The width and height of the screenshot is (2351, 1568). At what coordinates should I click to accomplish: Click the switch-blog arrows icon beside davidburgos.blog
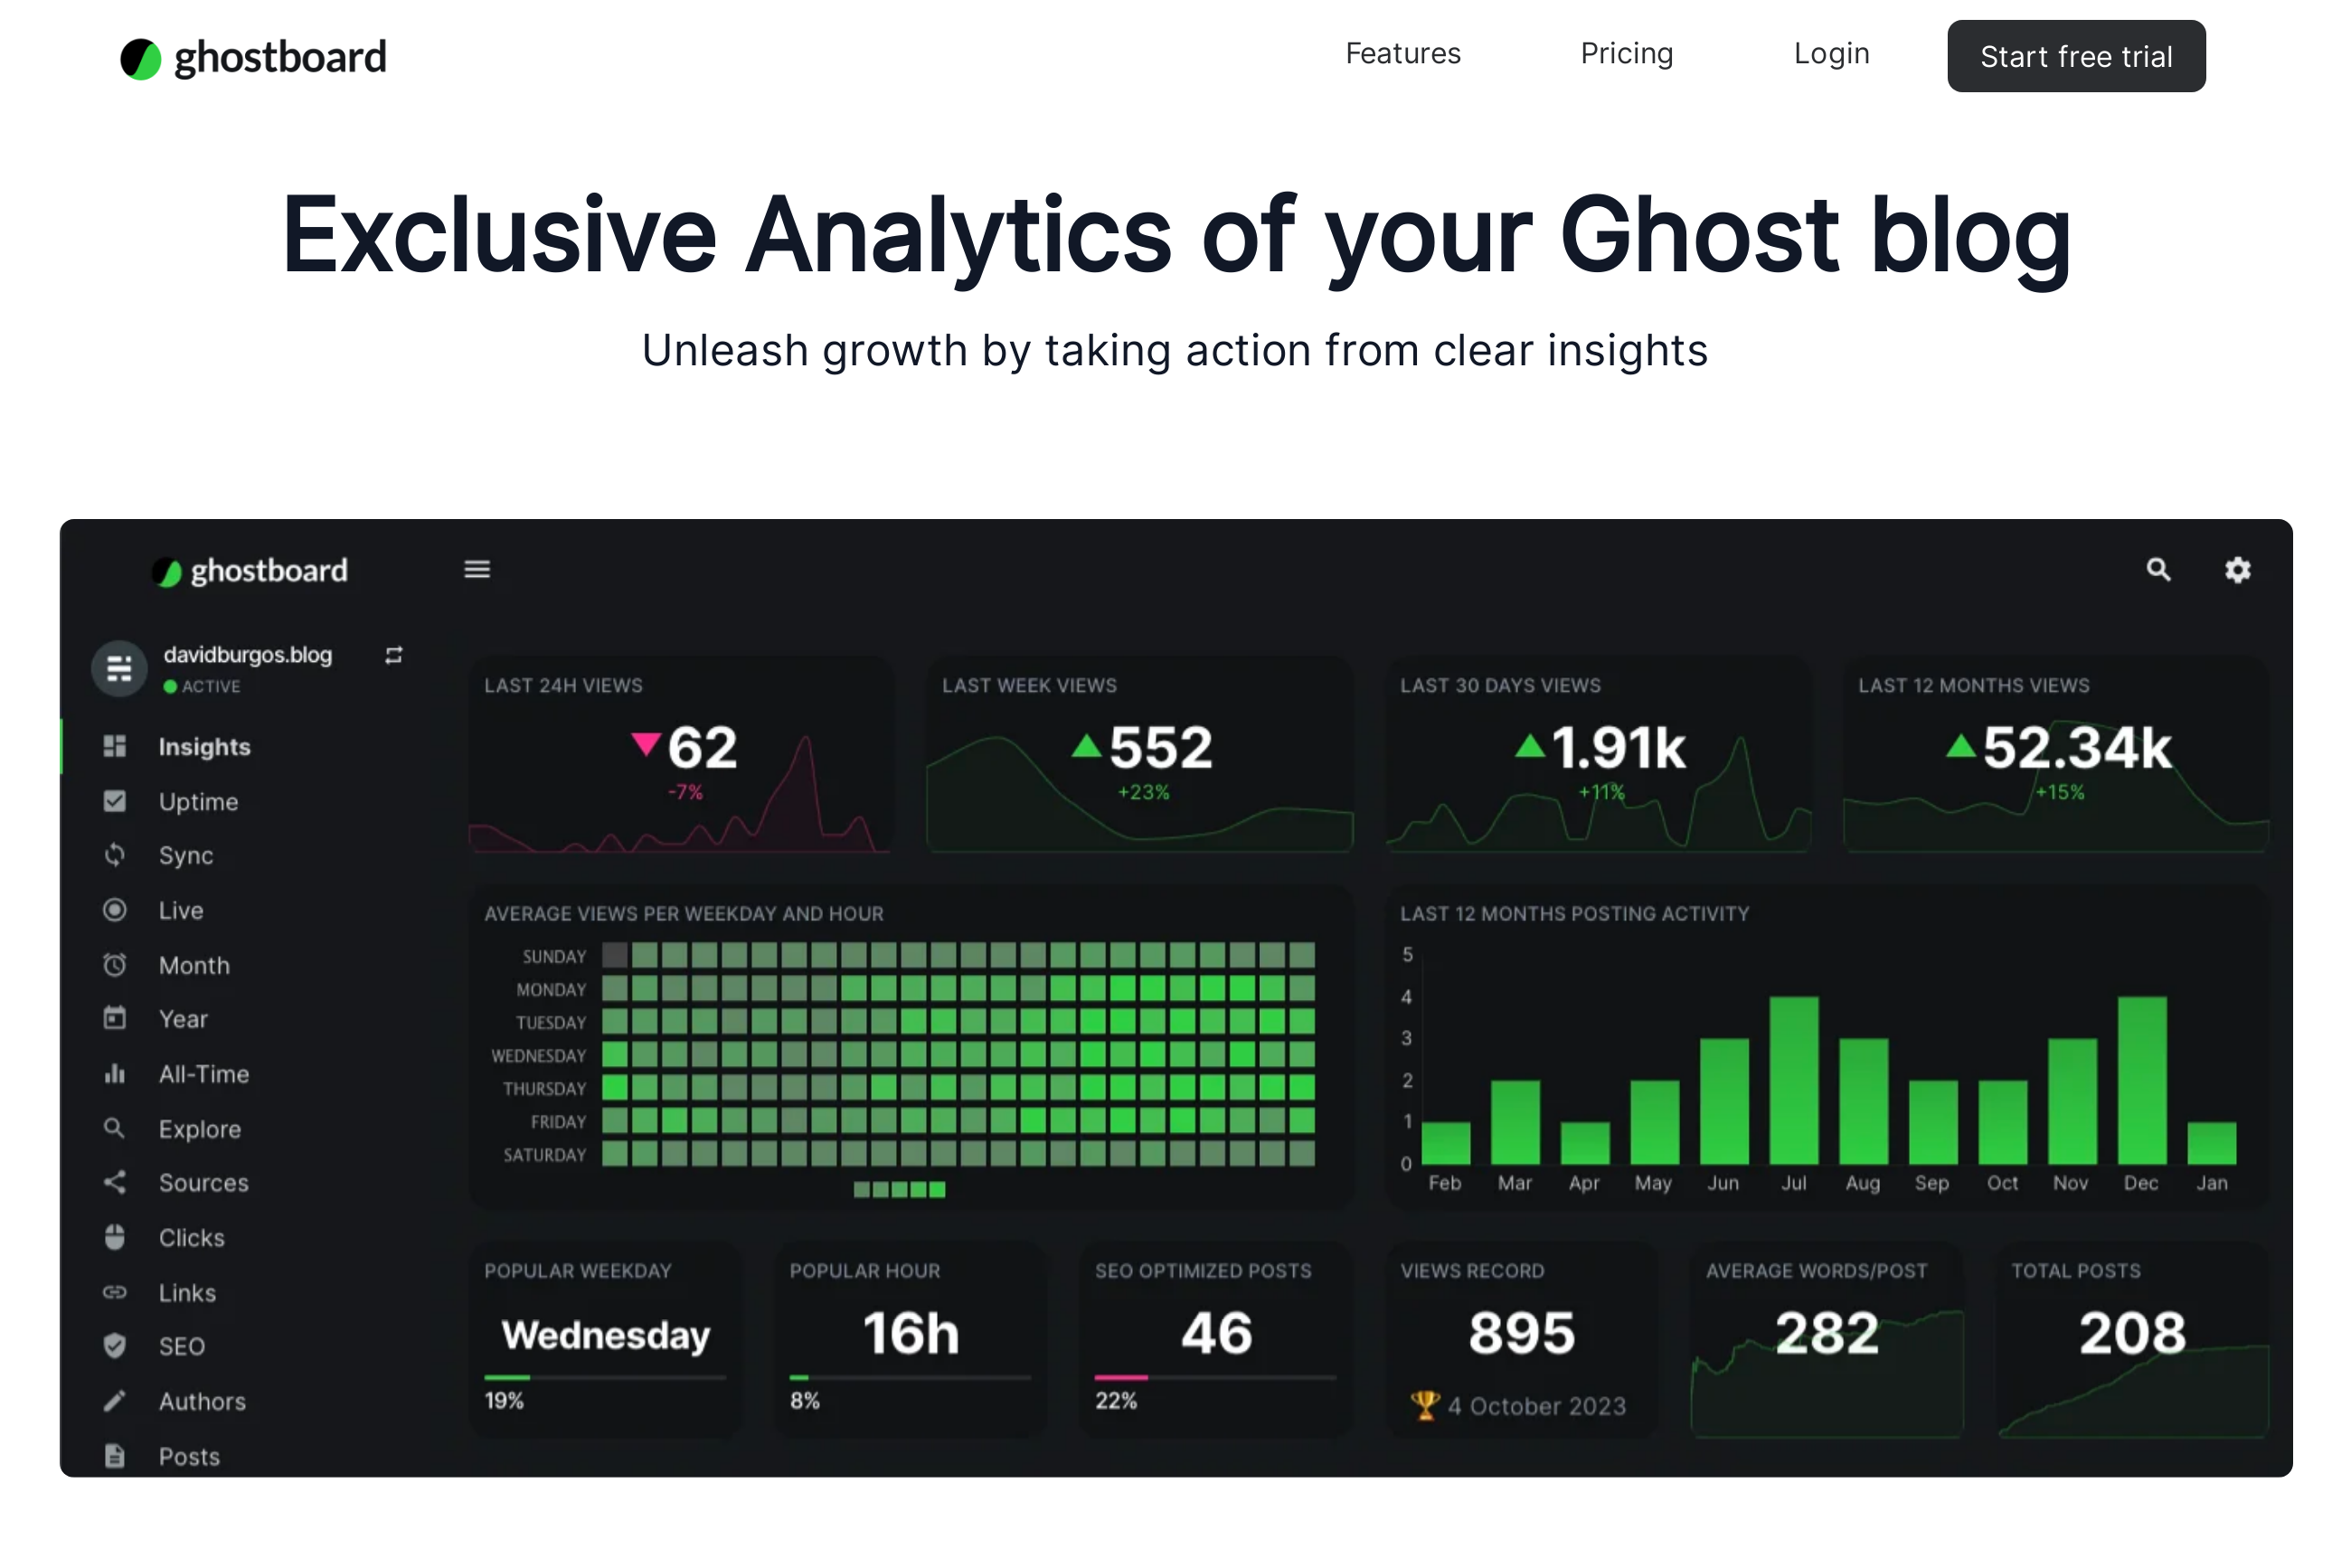pos(394,655)
